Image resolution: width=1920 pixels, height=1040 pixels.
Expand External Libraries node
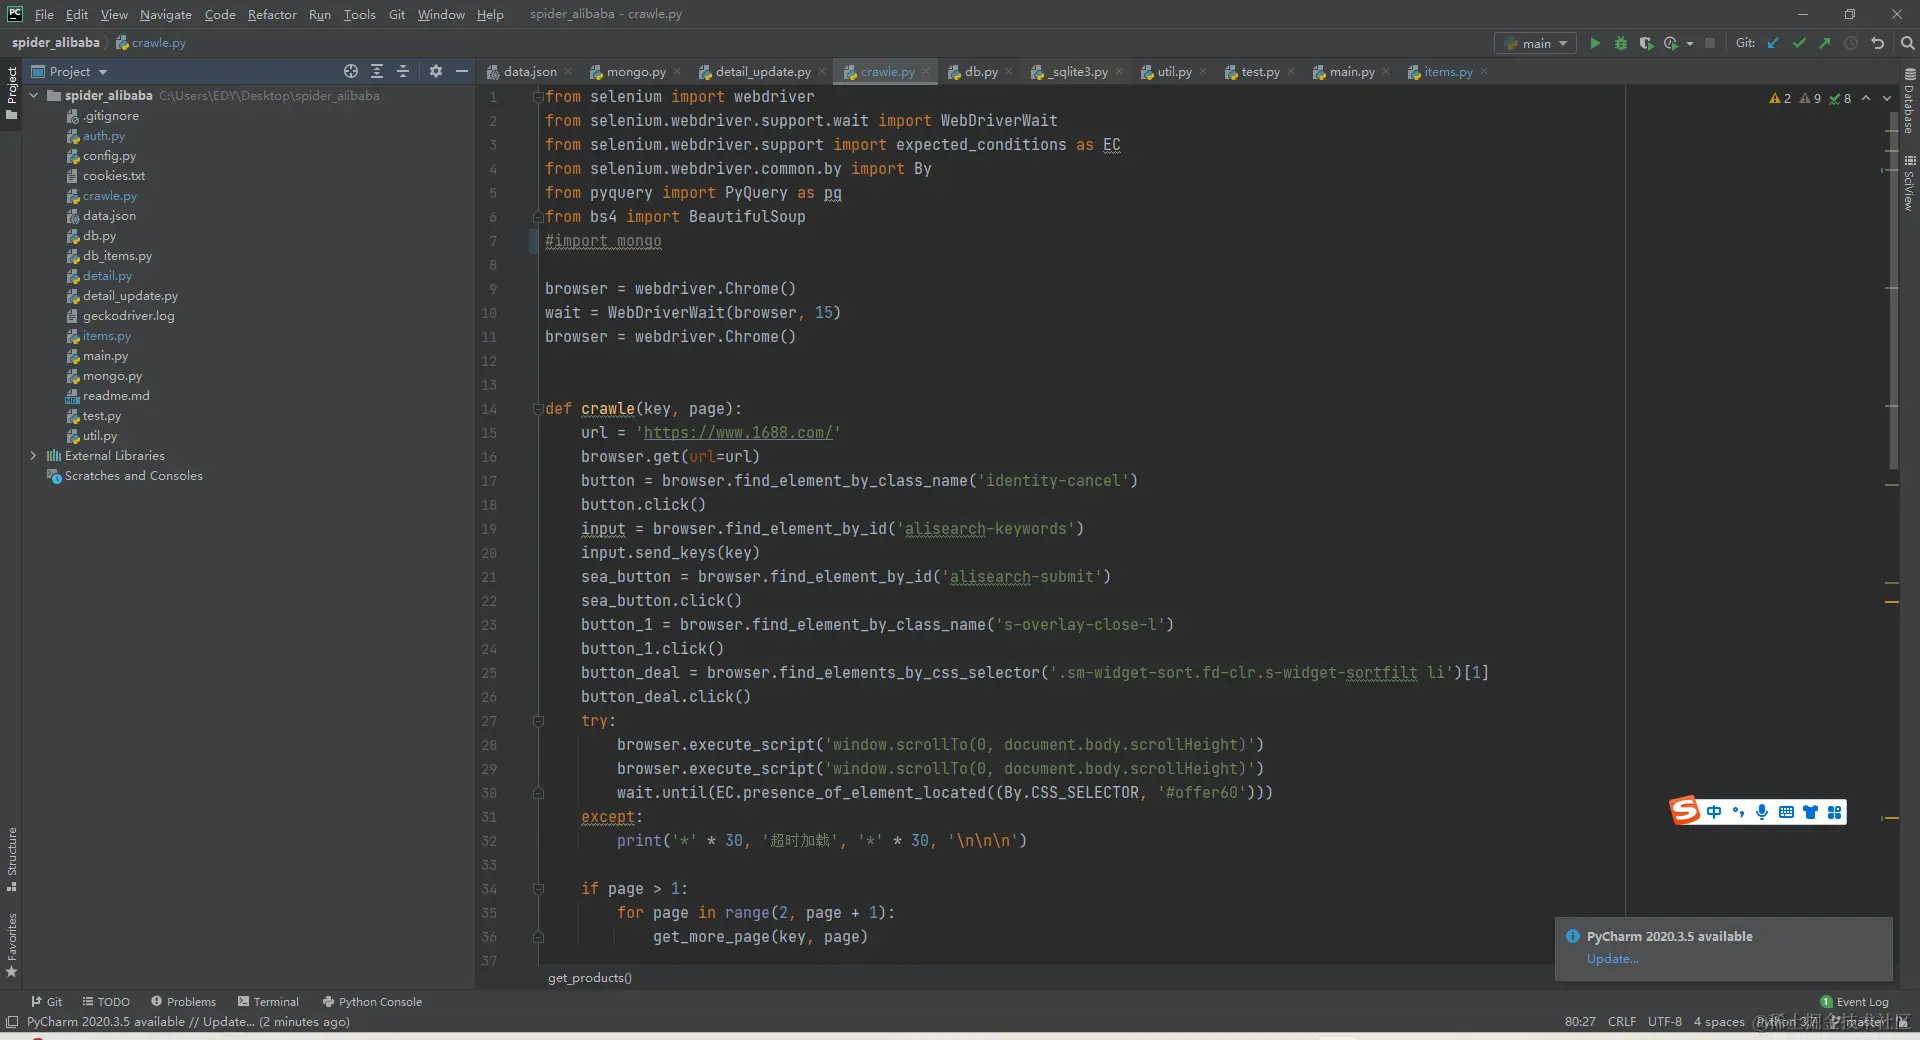pos(34,455)
